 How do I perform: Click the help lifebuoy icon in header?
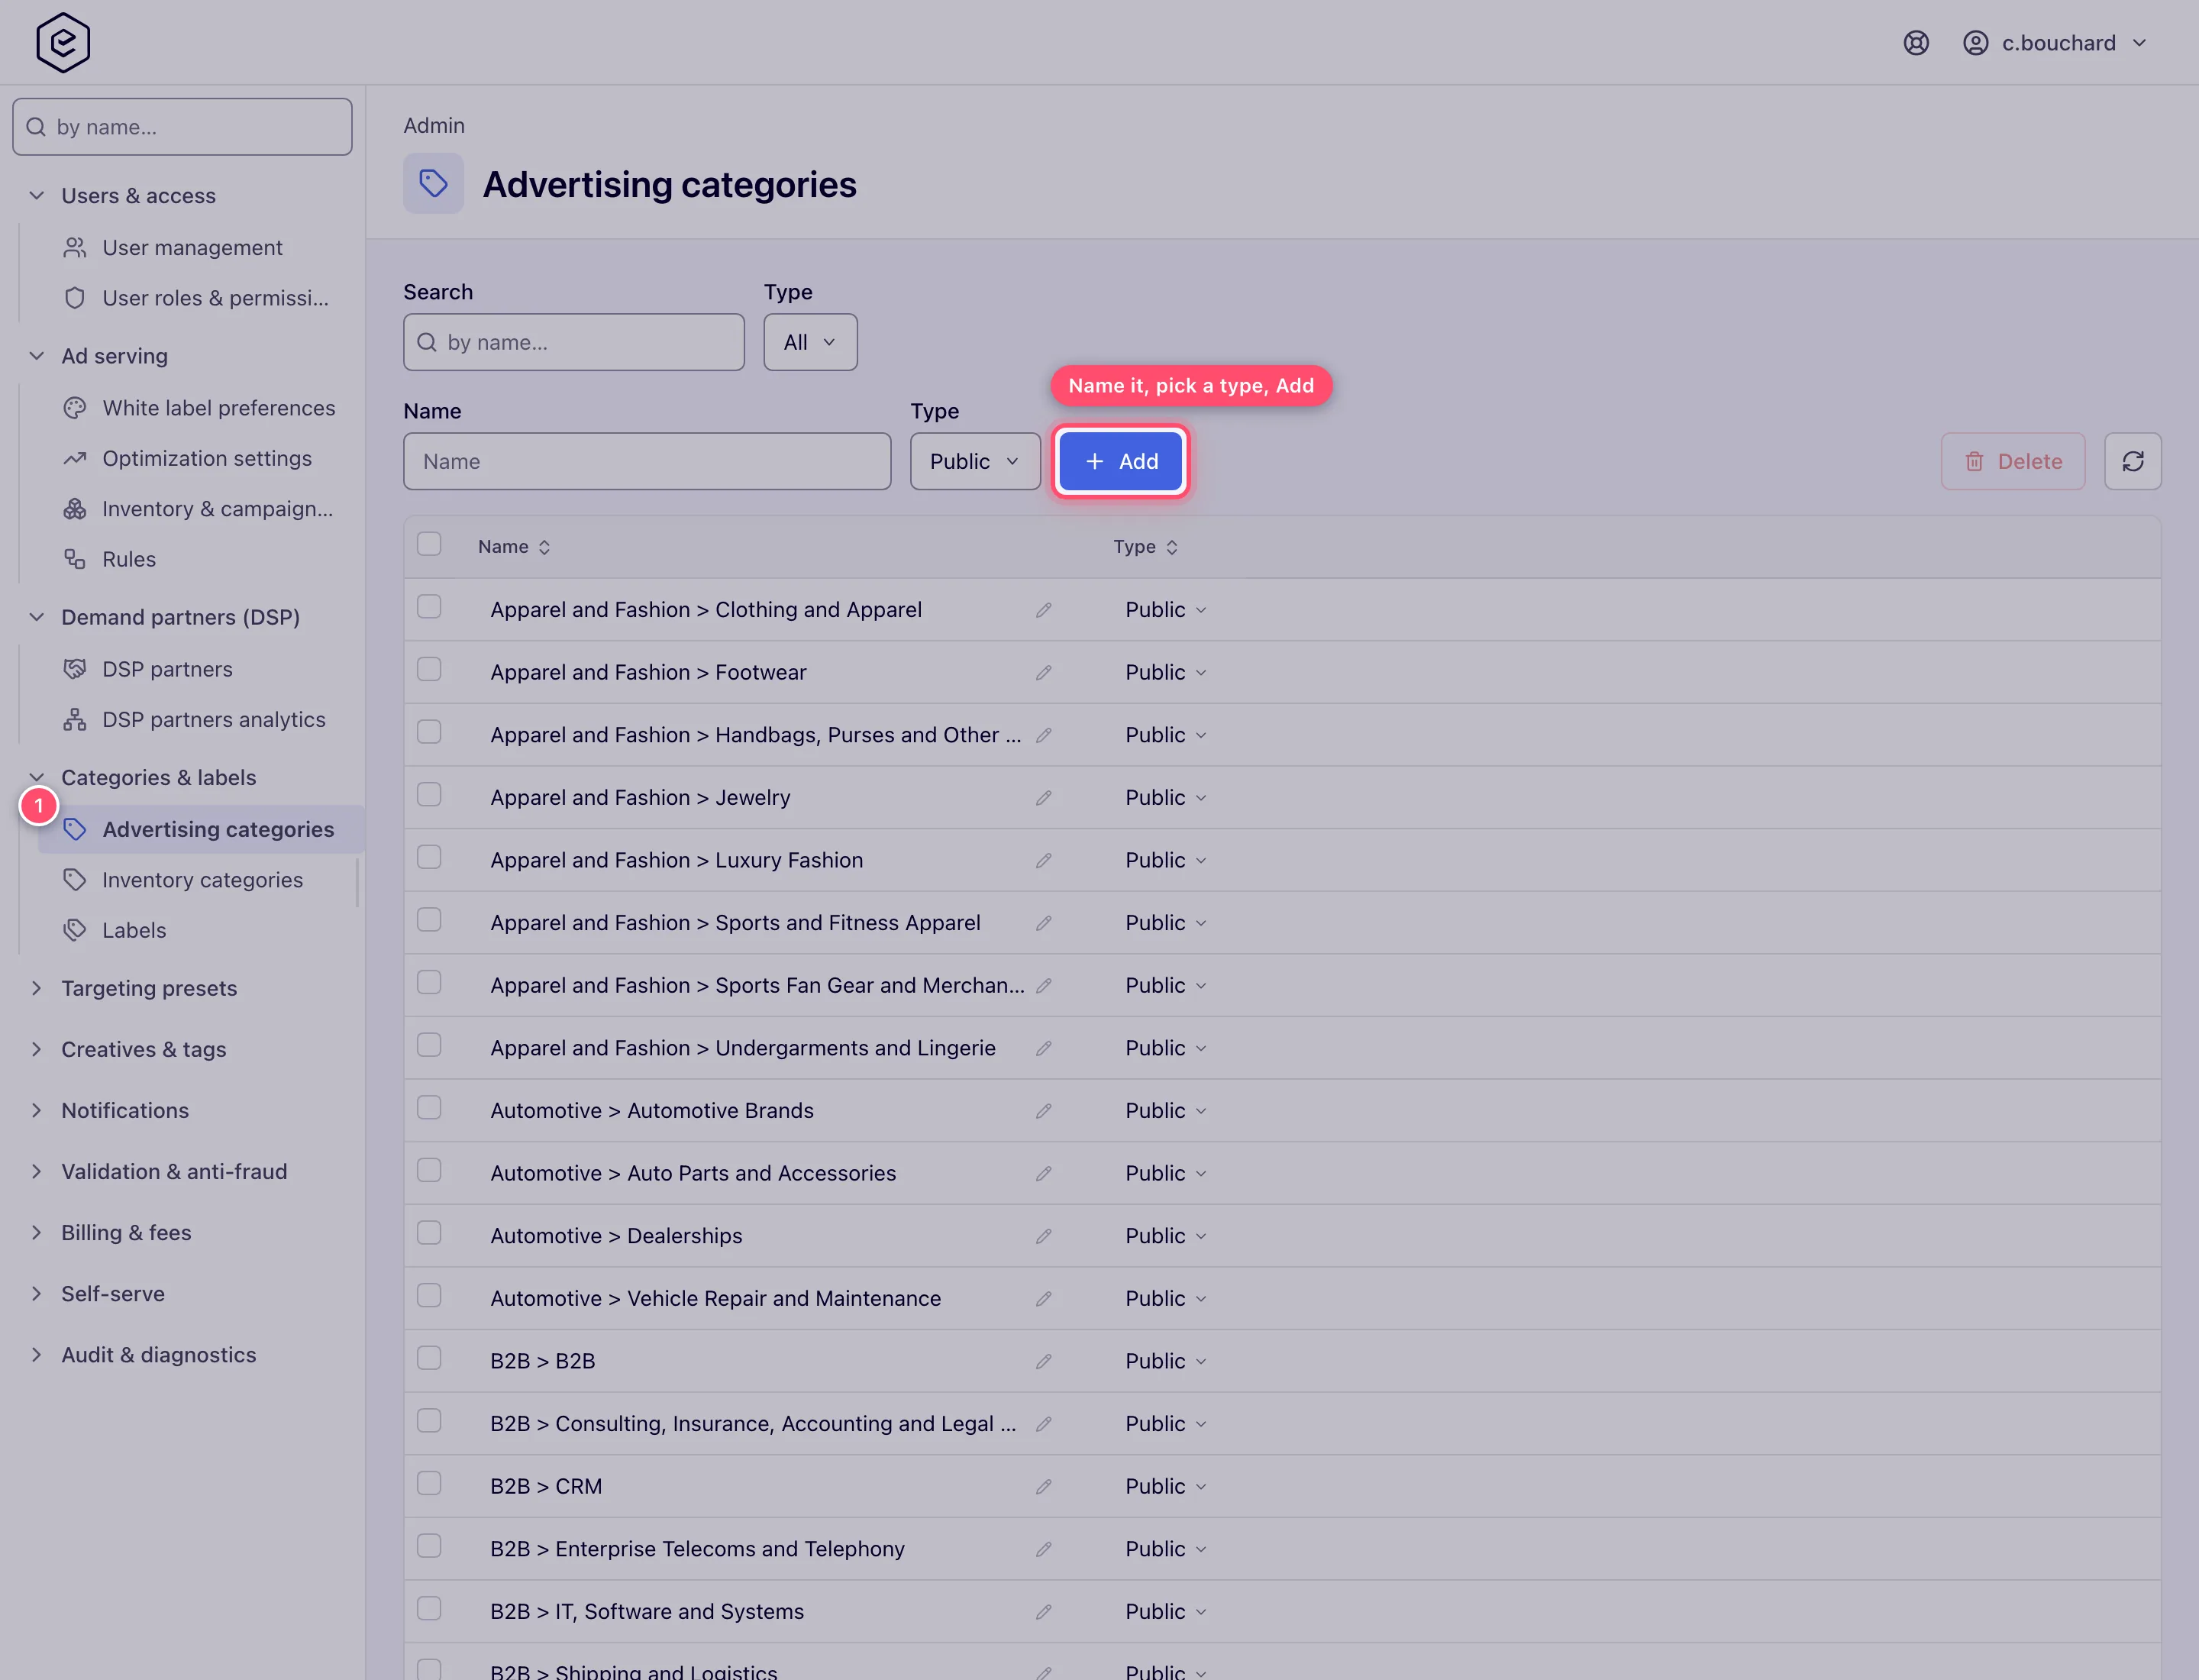click(1915, 43)
